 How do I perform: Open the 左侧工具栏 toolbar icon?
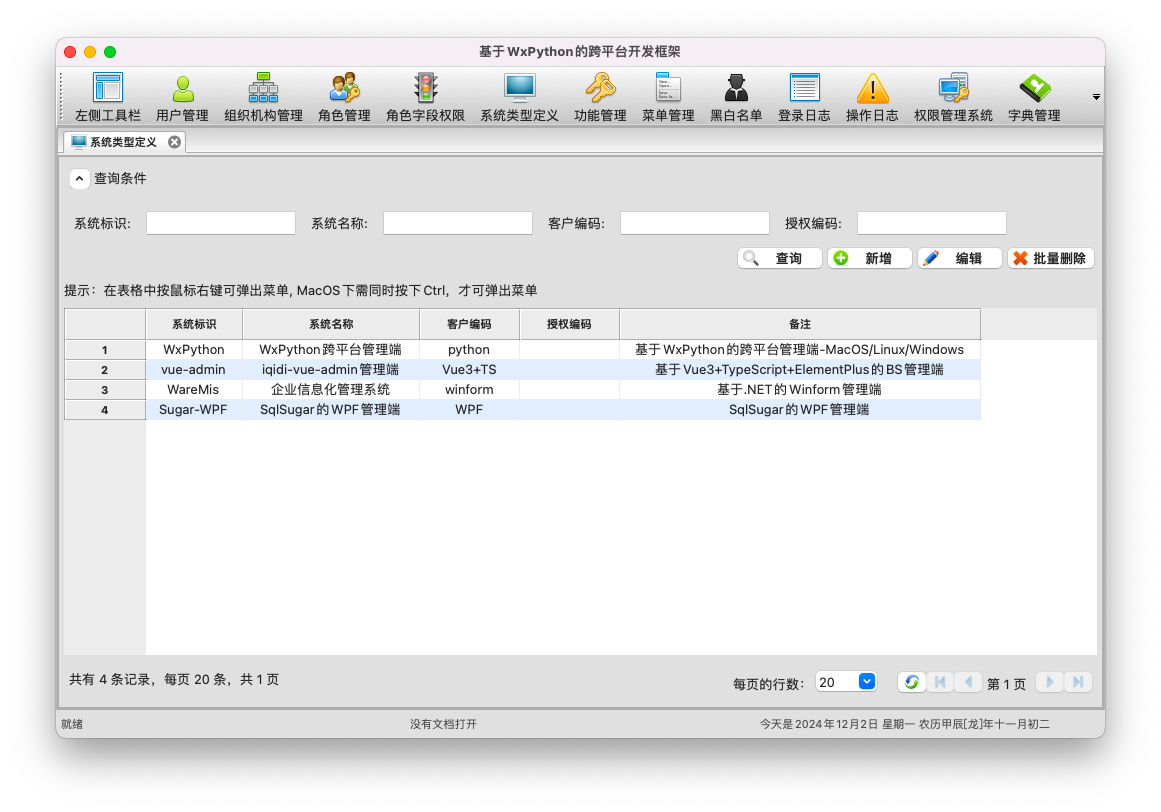click(x=107, y=97)
